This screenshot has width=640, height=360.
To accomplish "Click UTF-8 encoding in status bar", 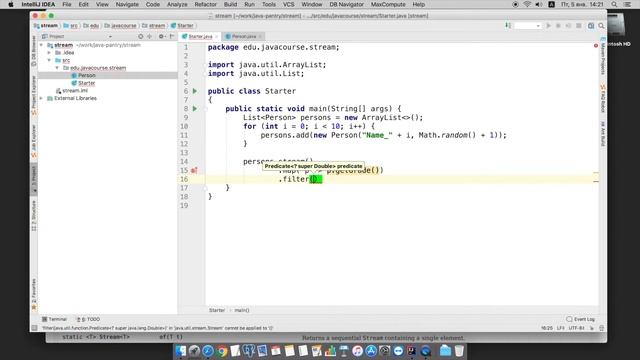I will click(x=576, y=328).
